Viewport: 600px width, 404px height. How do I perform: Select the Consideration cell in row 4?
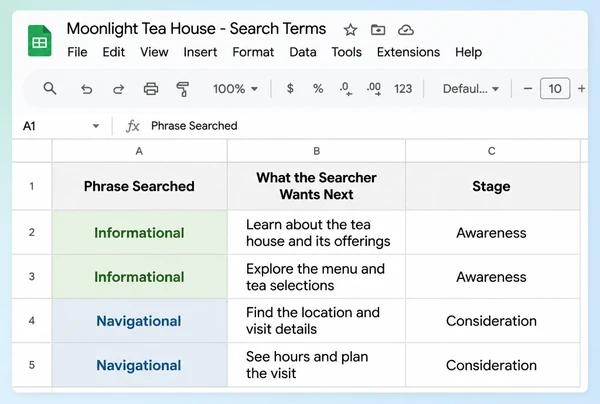pos(492,321)
